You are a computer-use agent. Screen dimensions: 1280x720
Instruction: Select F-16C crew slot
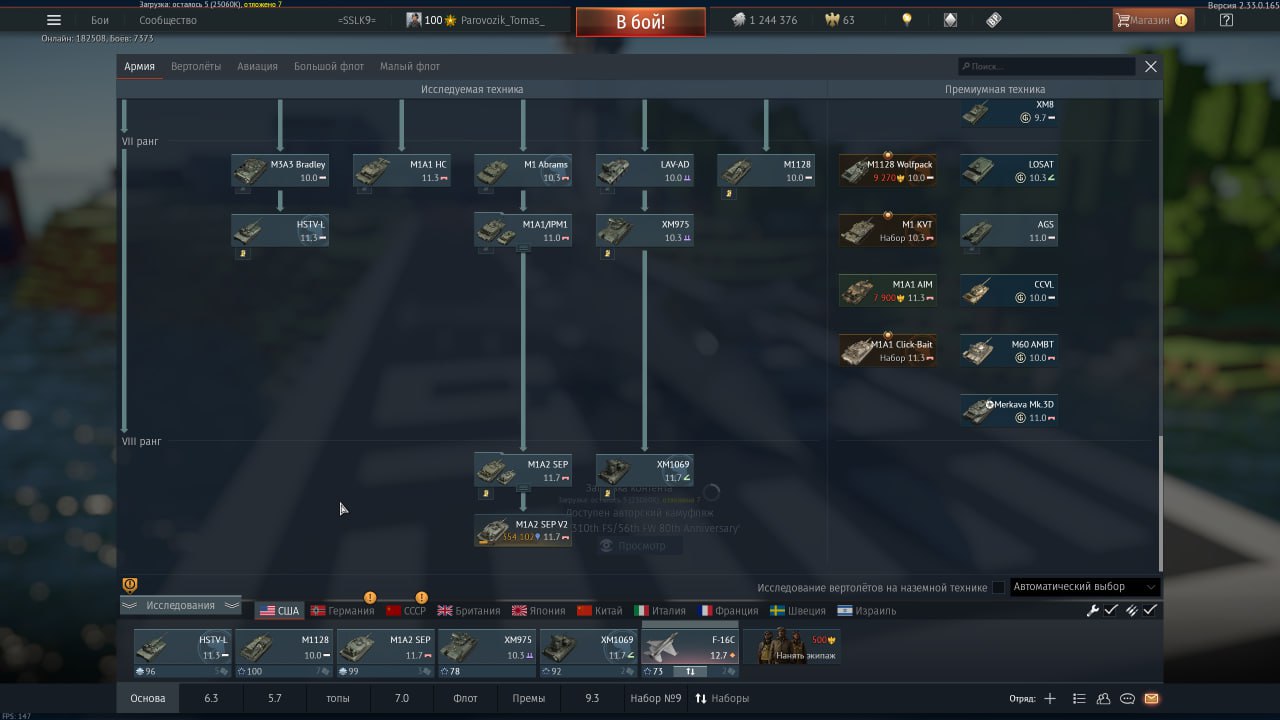pos(690,648)
